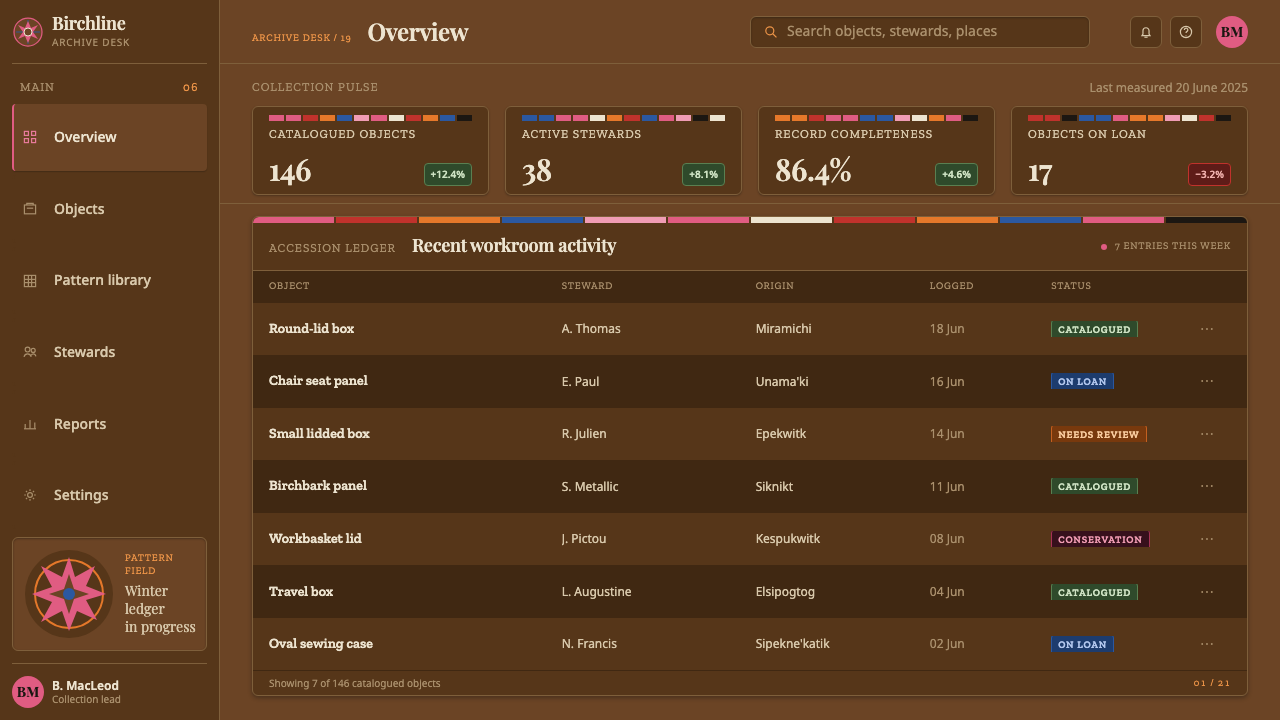Viewport: 1280px width, 720px height.
Task: Select the Round-lid box object name
Action: 312,329
